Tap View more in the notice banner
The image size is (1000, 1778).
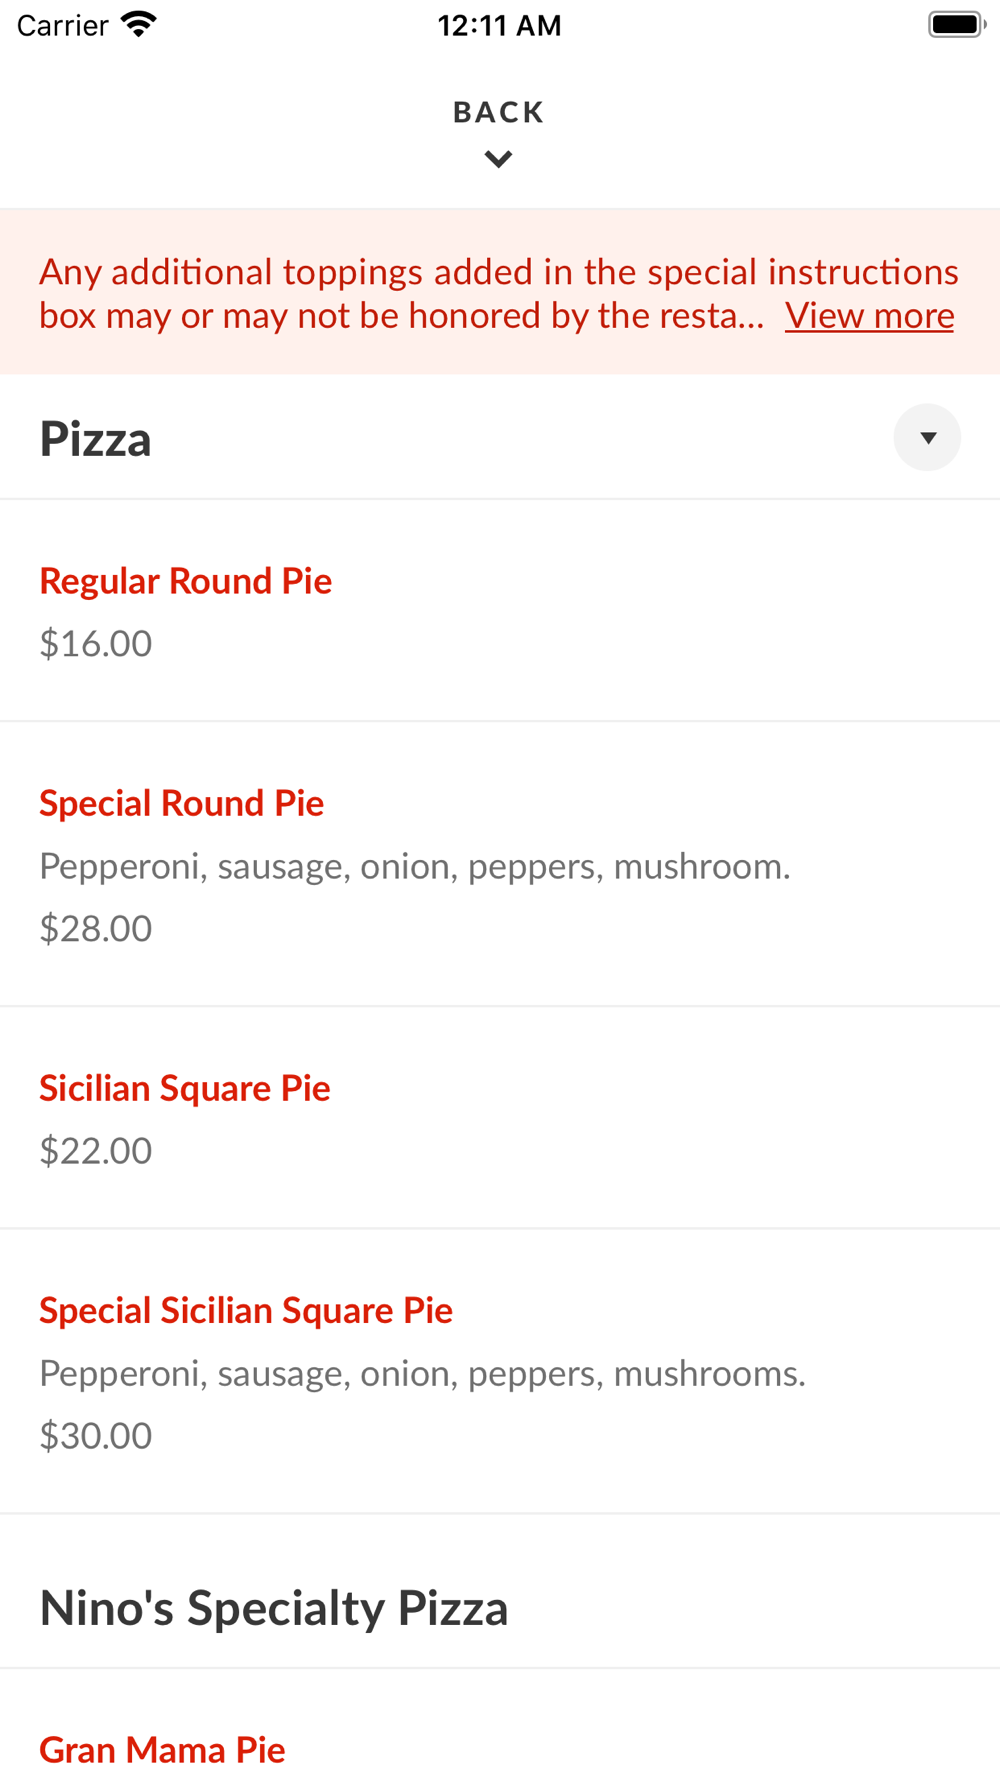(868, 316)
